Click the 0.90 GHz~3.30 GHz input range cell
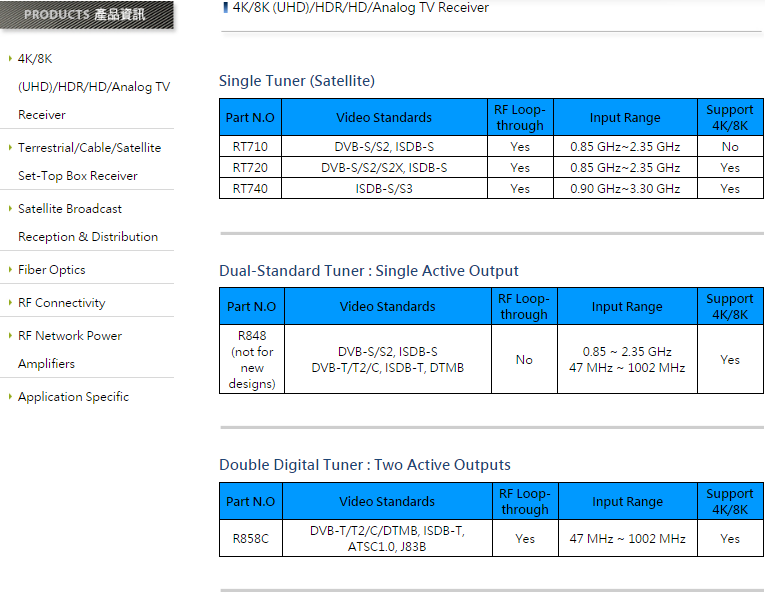This screenshot has width=765, height=605. pos(625,188)
